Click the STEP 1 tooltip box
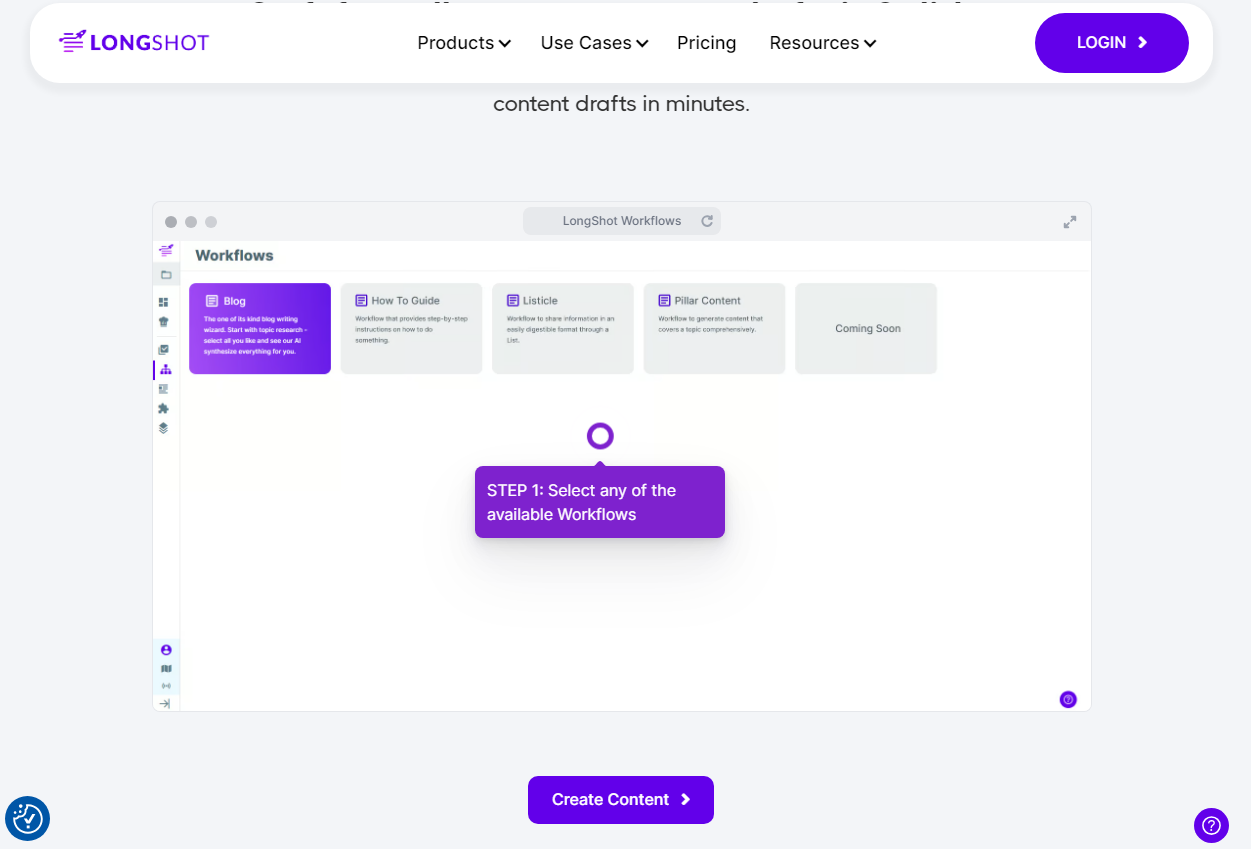Image resolution: width=1251 pixels, height=849 pixels. (600, 502)
